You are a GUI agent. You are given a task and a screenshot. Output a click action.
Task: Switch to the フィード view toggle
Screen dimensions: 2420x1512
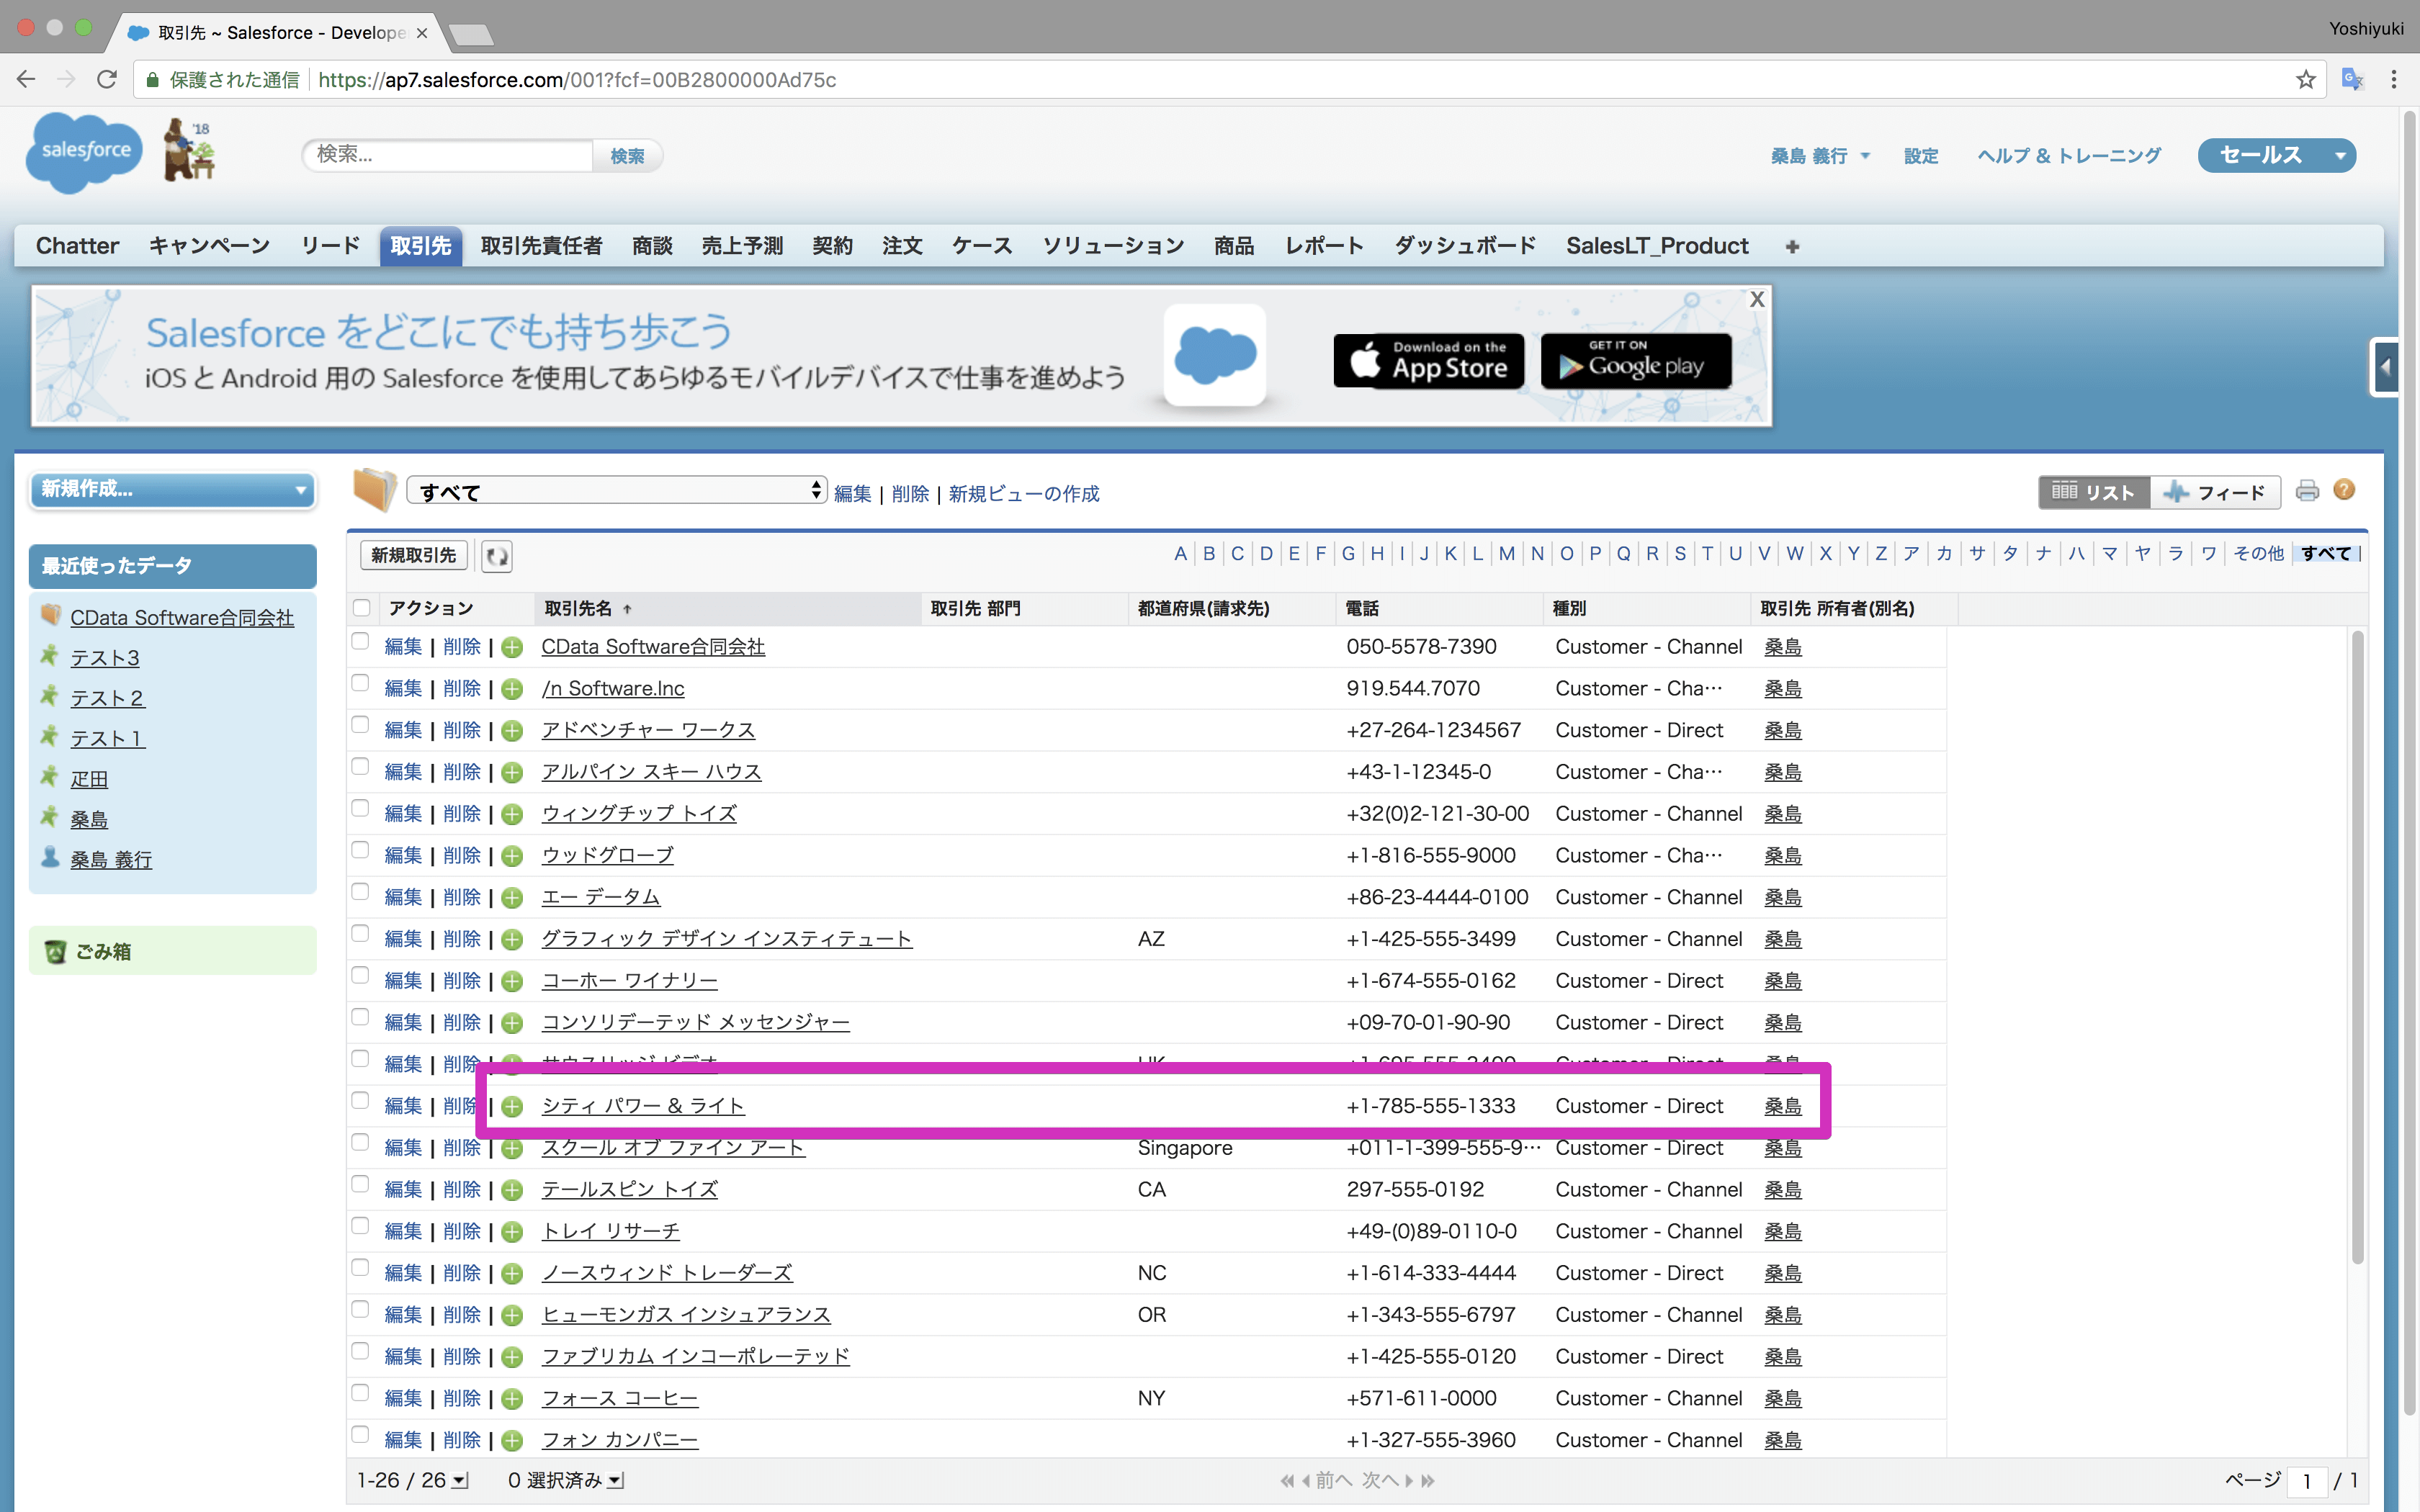pyautogui.click(x=2215, y=492)
